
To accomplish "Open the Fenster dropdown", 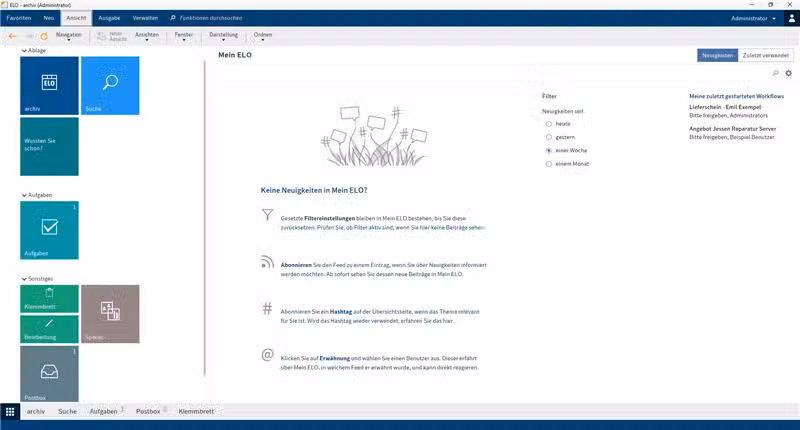I will pos(184,36).
